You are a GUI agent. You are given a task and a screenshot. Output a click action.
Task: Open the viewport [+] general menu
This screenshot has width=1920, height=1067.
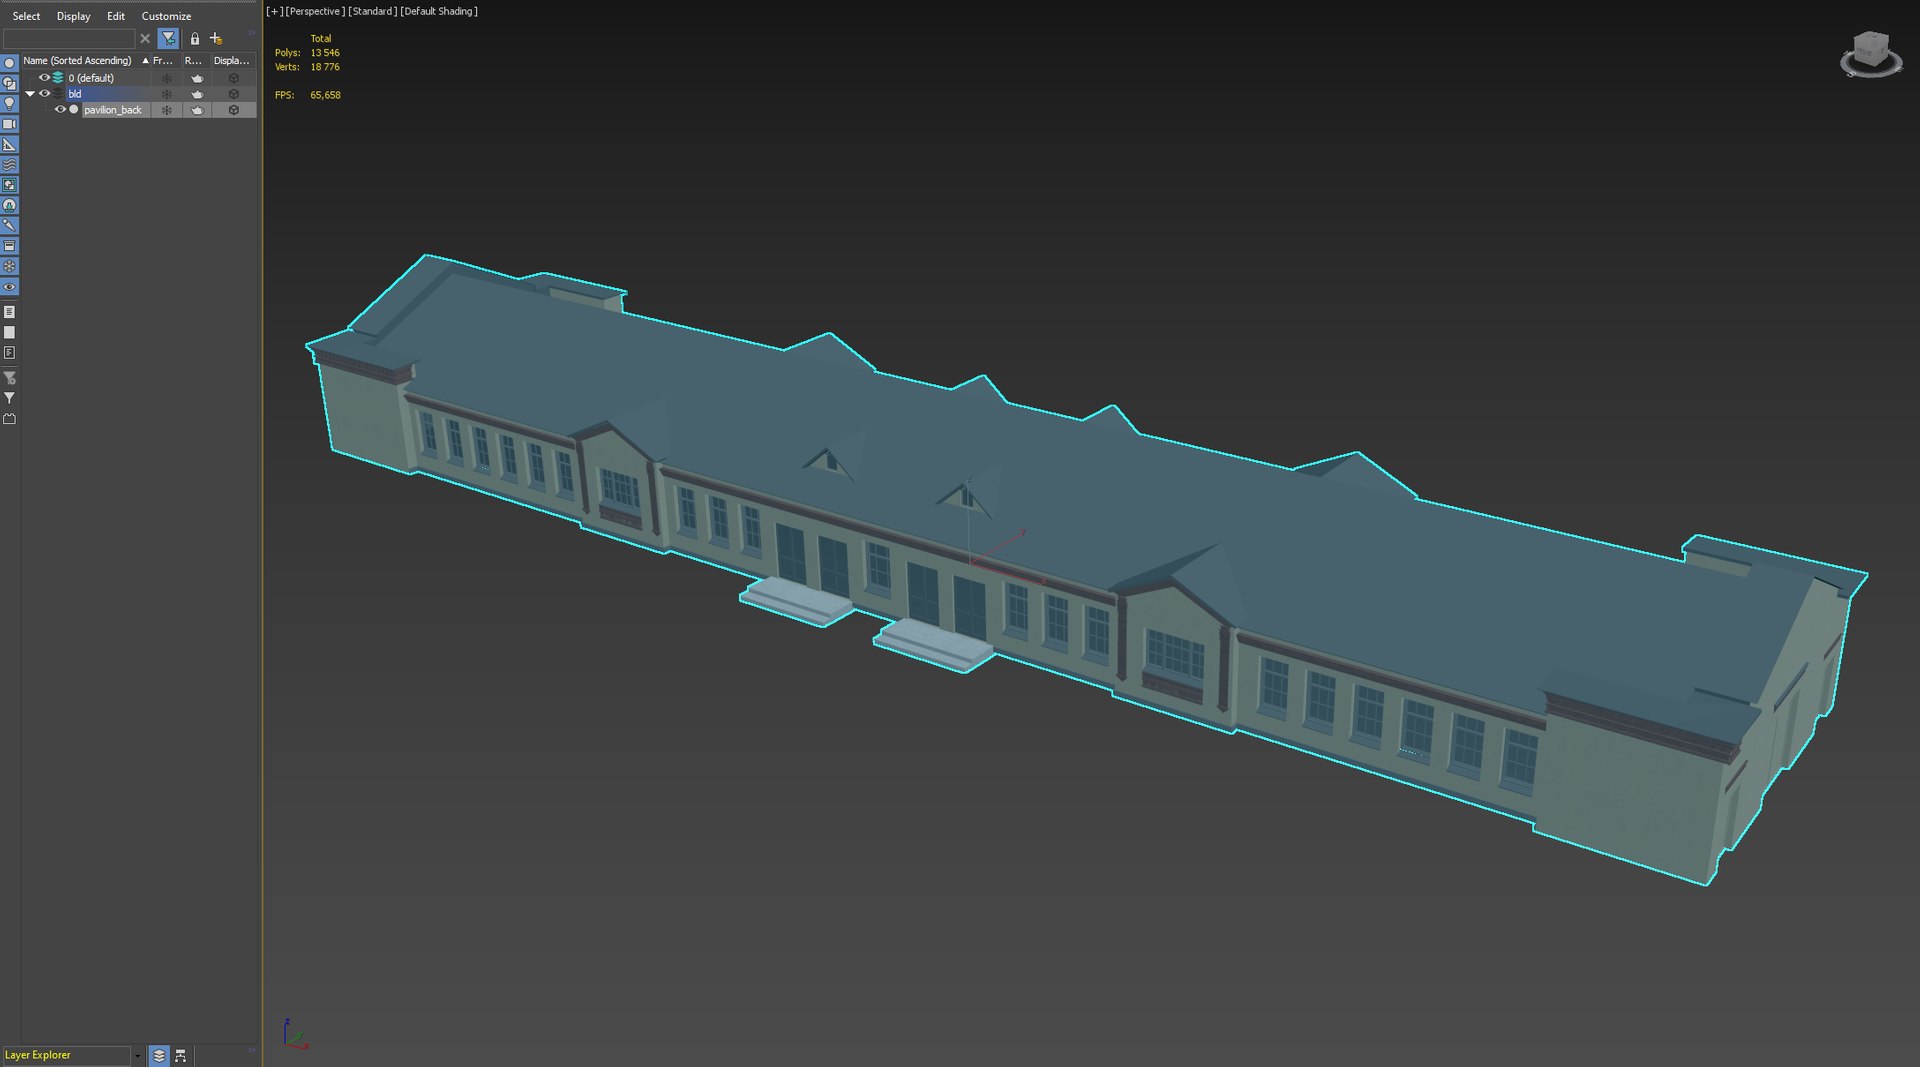pyautogui.click(x=273, y=12)
